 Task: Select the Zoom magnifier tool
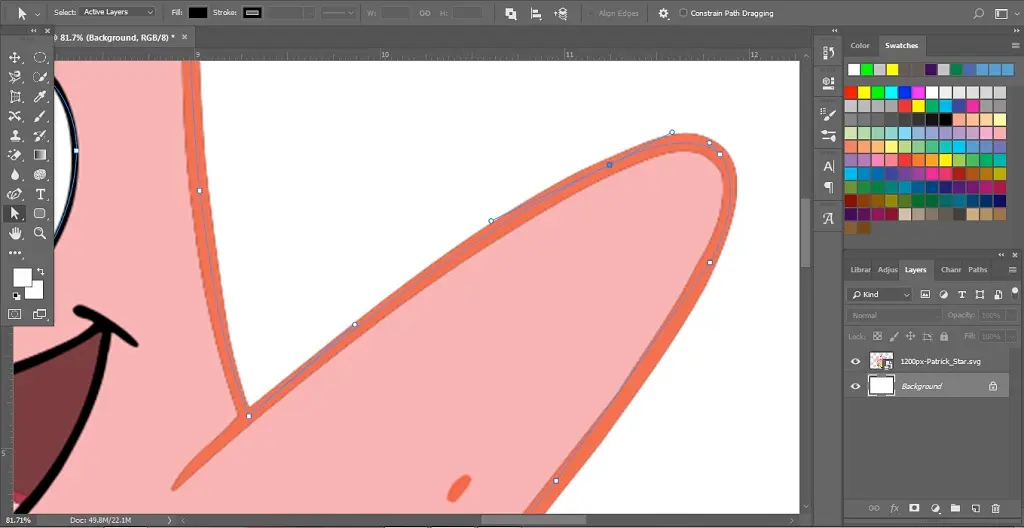pyautogui.click(x=40, y=233)
